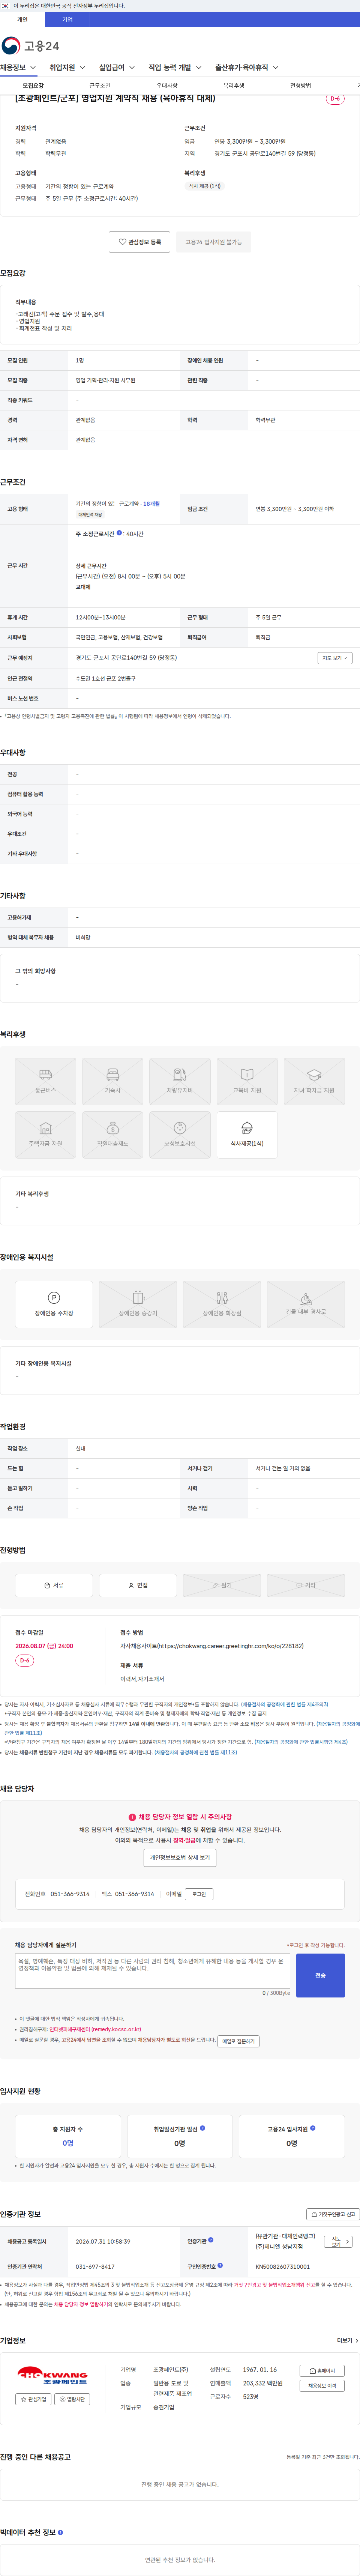Click the 장애인용 주차장 icon

pyautogui.click(x=54, y=1304)
